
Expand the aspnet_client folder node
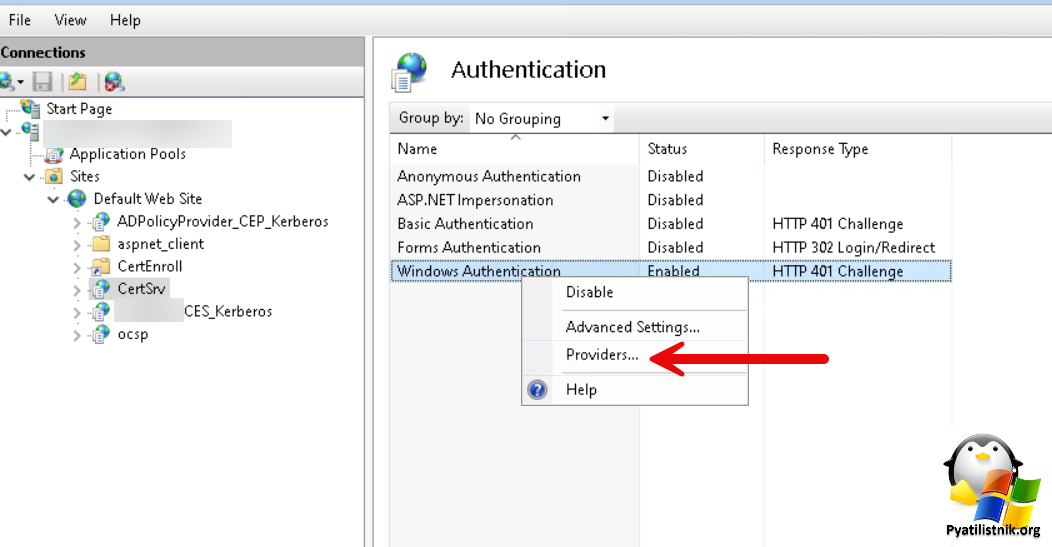(76, 245)
